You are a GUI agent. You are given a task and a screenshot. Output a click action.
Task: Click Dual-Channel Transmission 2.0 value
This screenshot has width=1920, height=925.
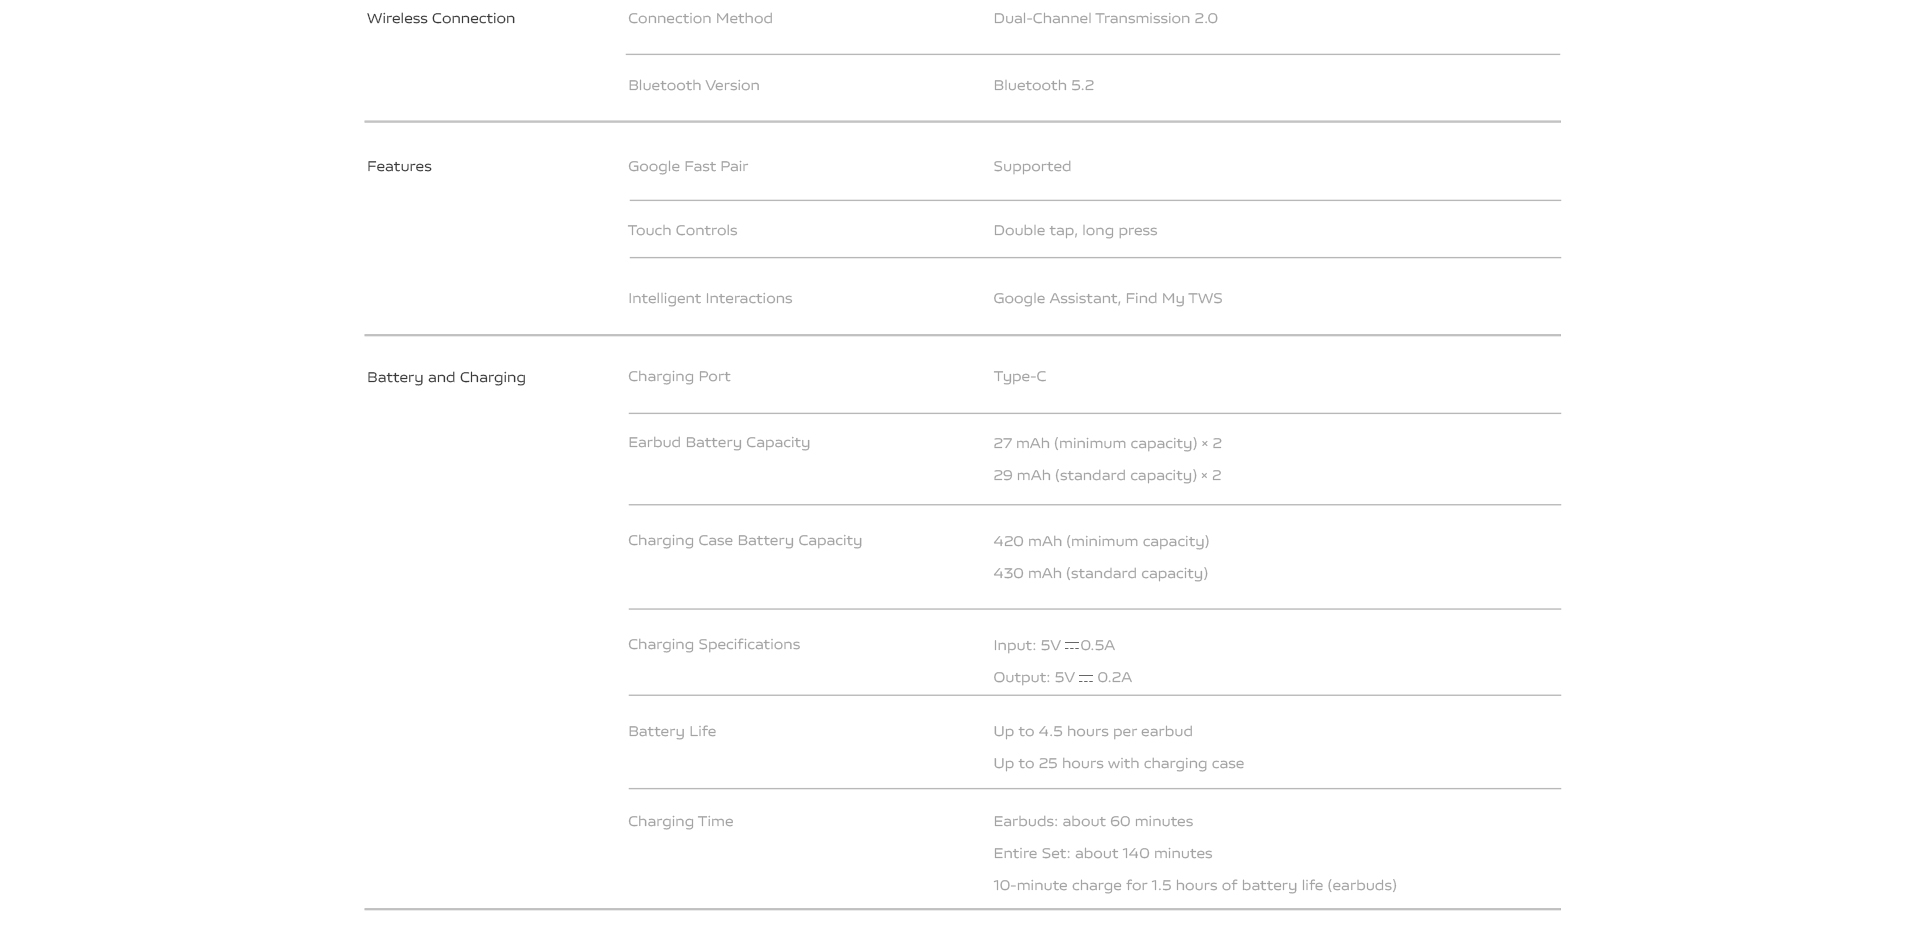point(1105,18)
